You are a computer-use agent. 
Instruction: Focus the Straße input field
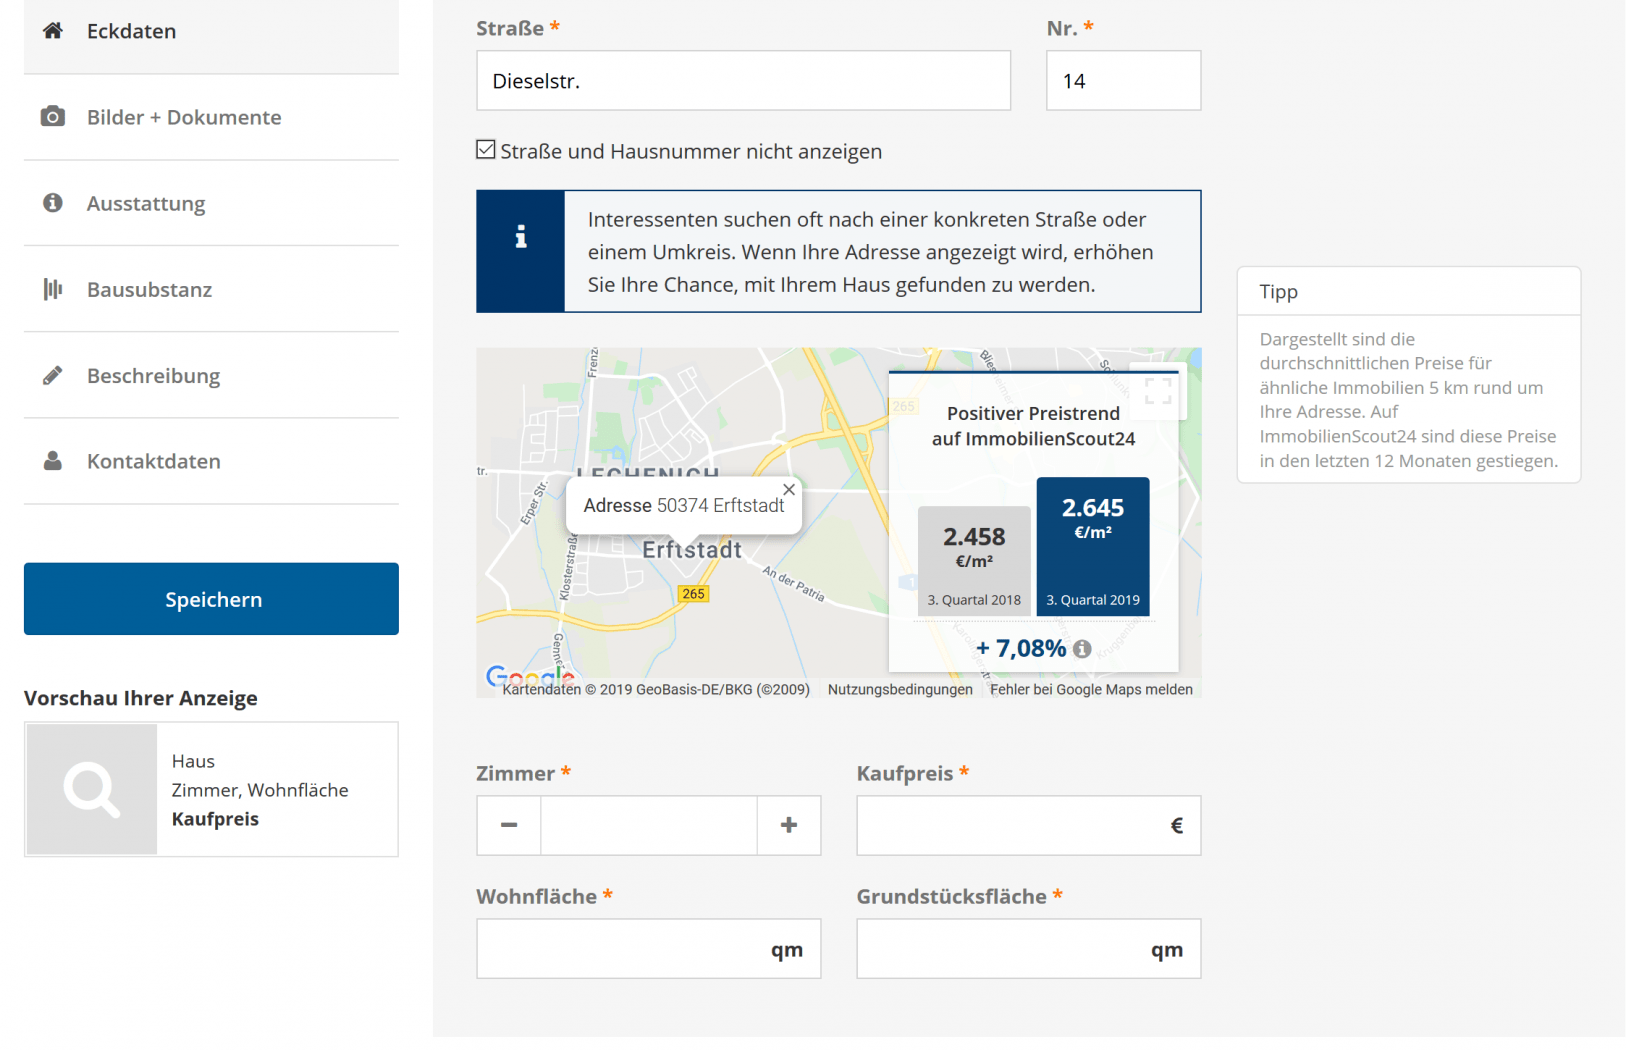point(743,81)
